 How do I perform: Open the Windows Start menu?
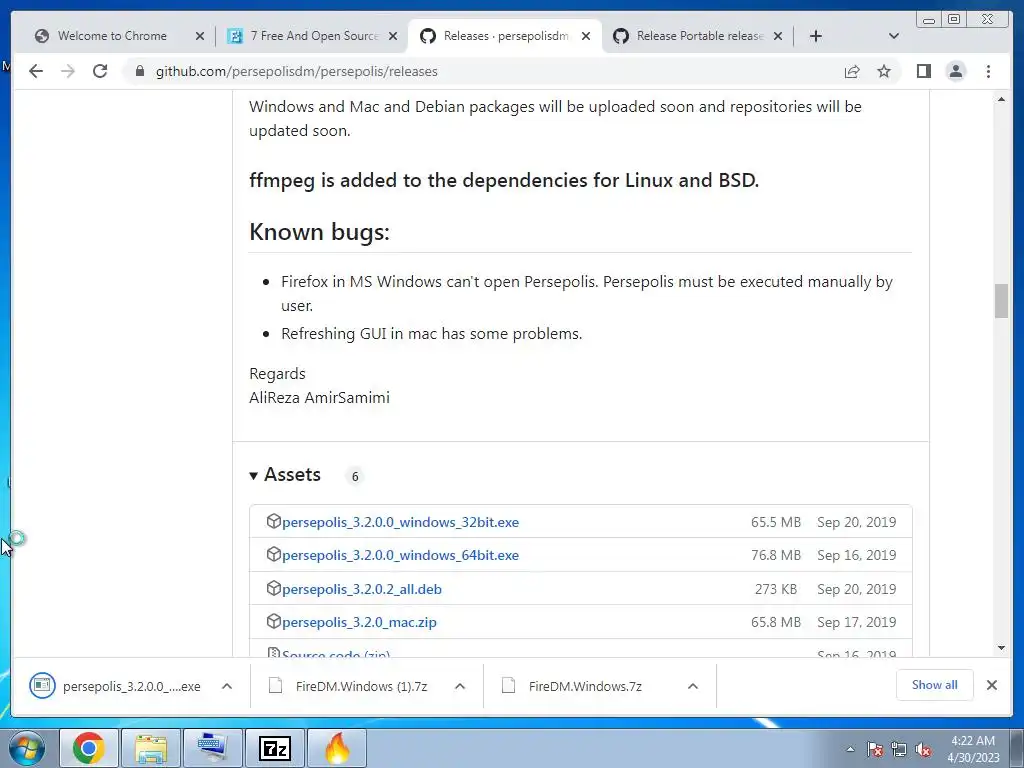coord(27,748)
